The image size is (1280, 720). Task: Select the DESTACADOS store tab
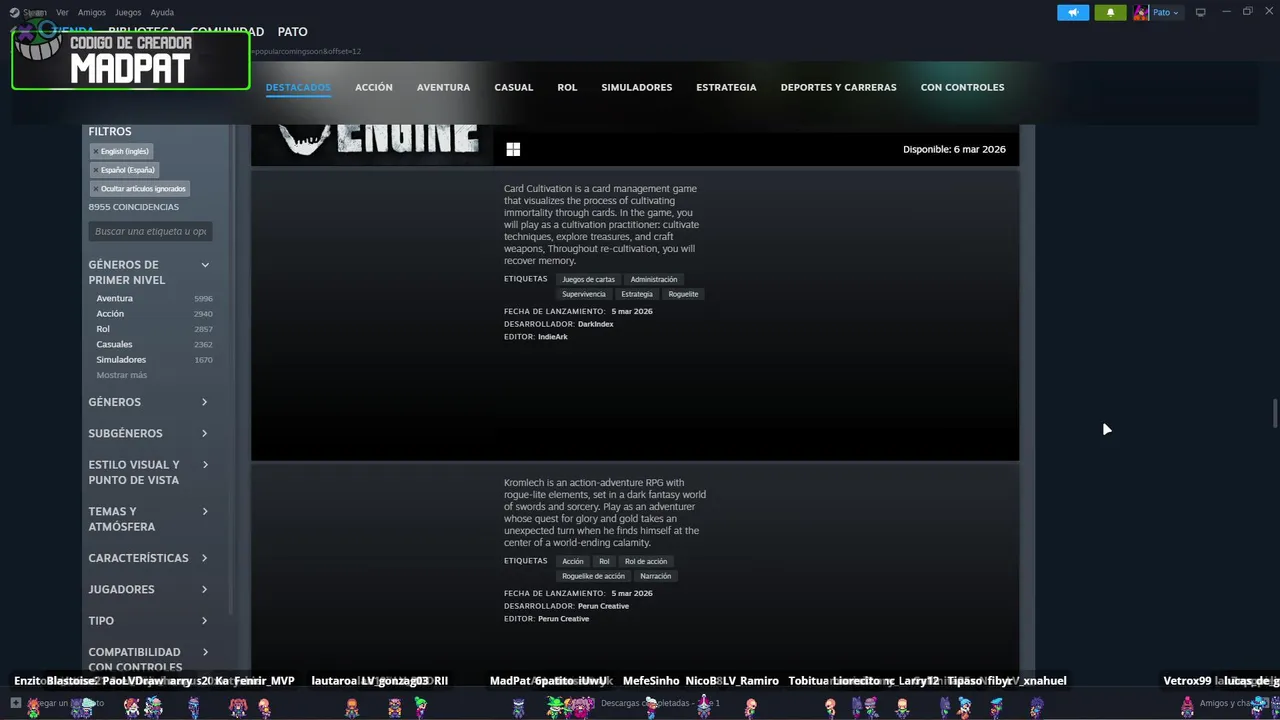tap(298, 87)
